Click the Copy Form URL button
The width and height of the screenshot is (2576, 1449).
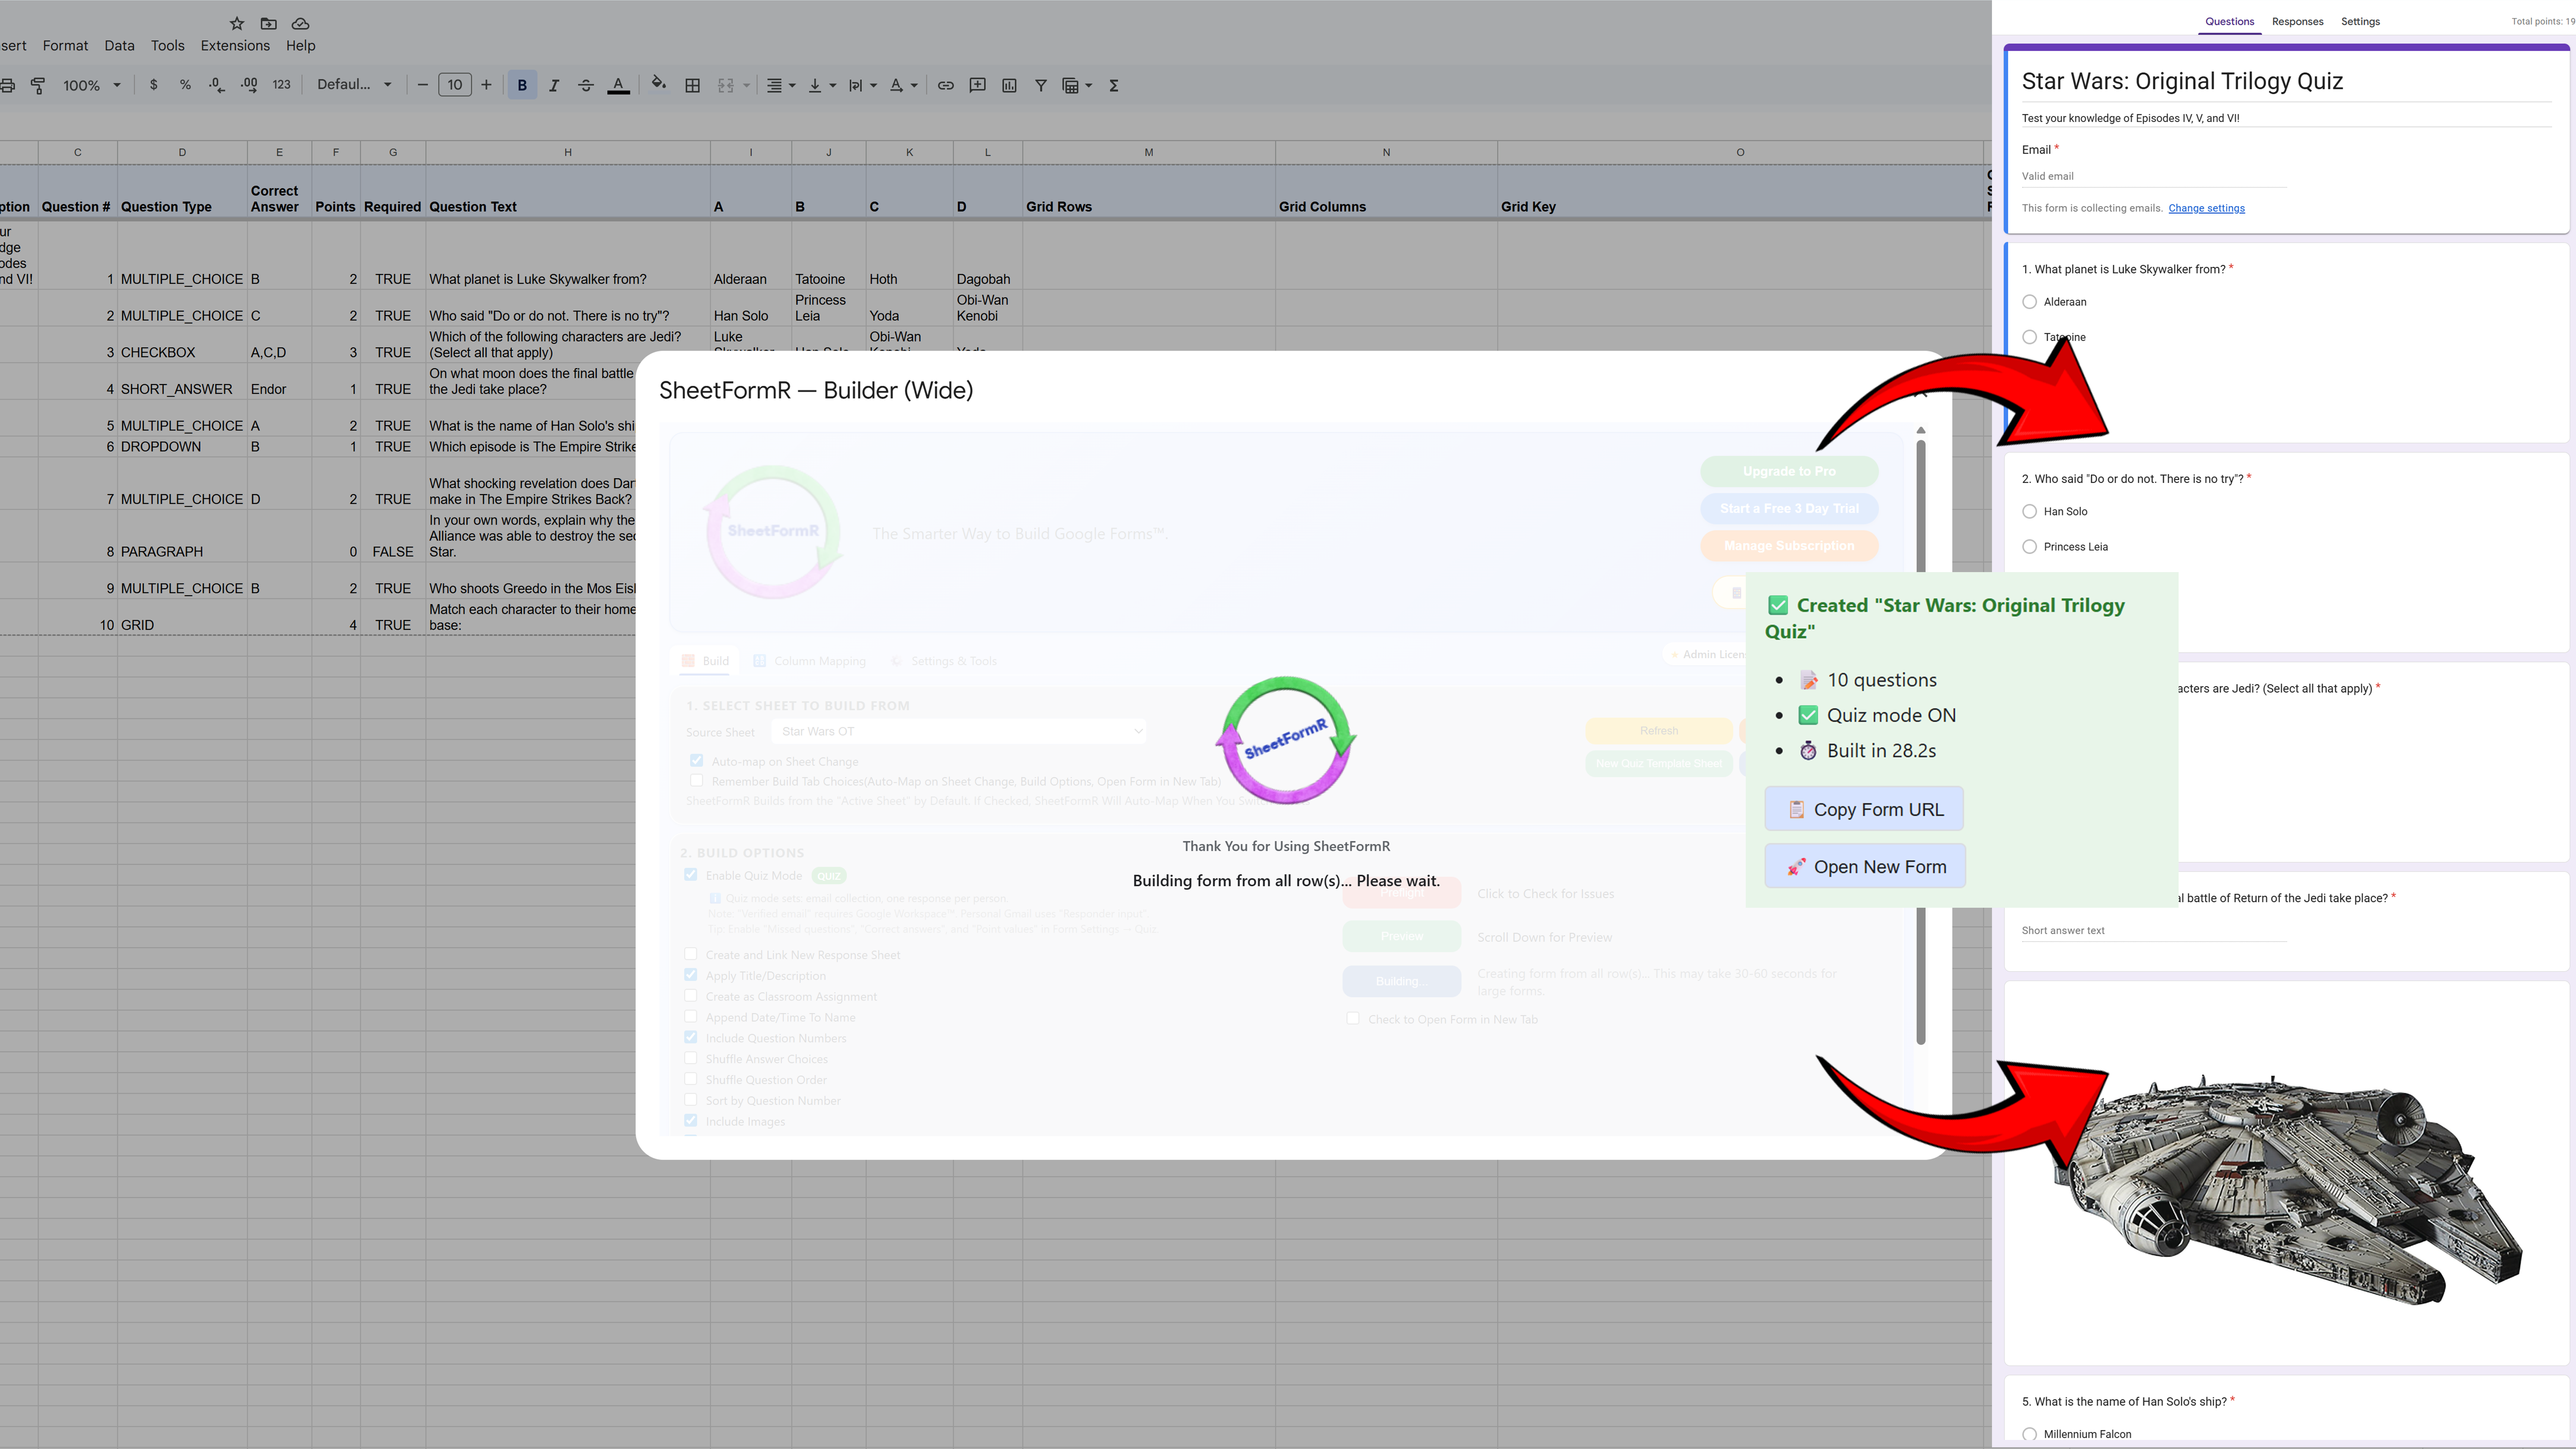tap(1864, 809)
